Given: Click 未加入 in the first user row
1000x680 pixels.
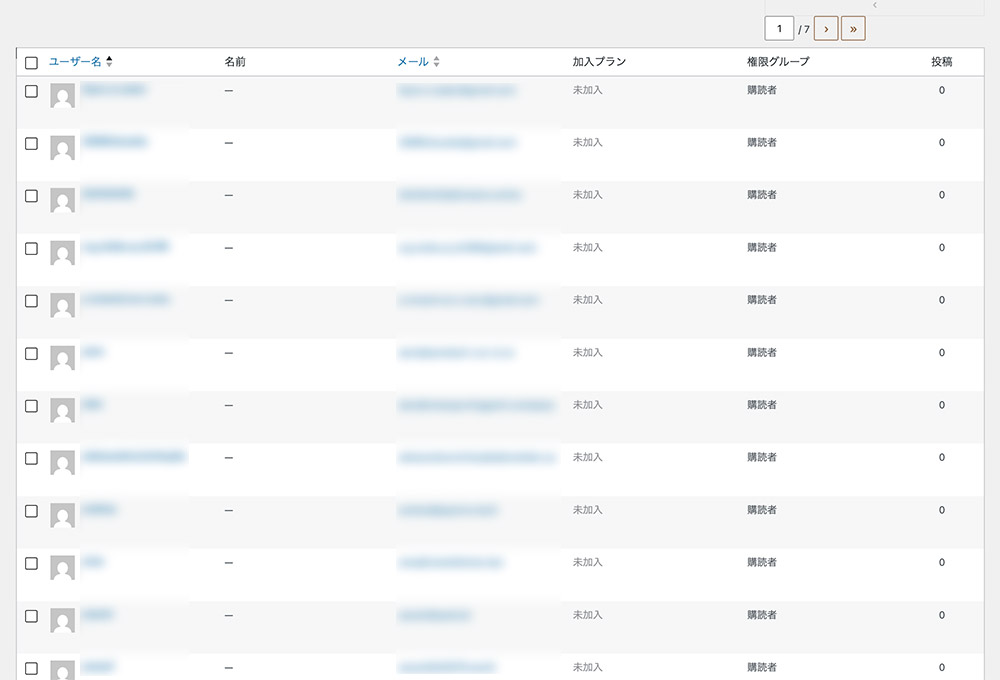Looking at the screenshot, I should tap(587, 90).
